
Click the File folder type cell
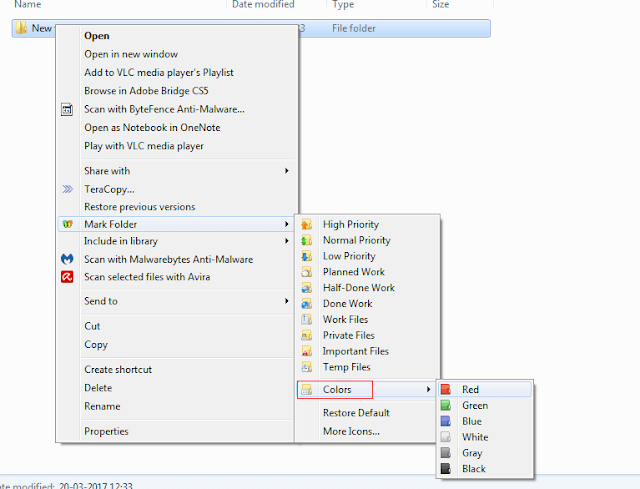pos(353,29)
